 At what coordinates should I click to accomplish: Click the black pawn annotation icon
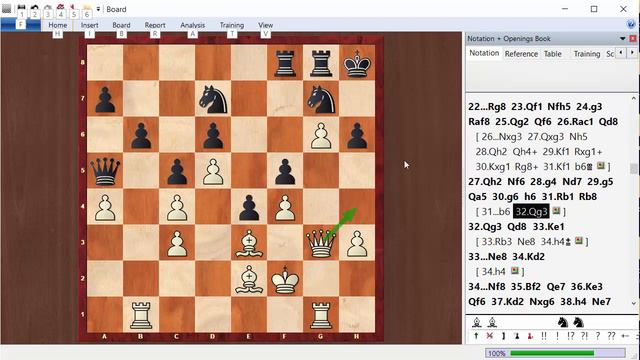(x=517, y=336)
